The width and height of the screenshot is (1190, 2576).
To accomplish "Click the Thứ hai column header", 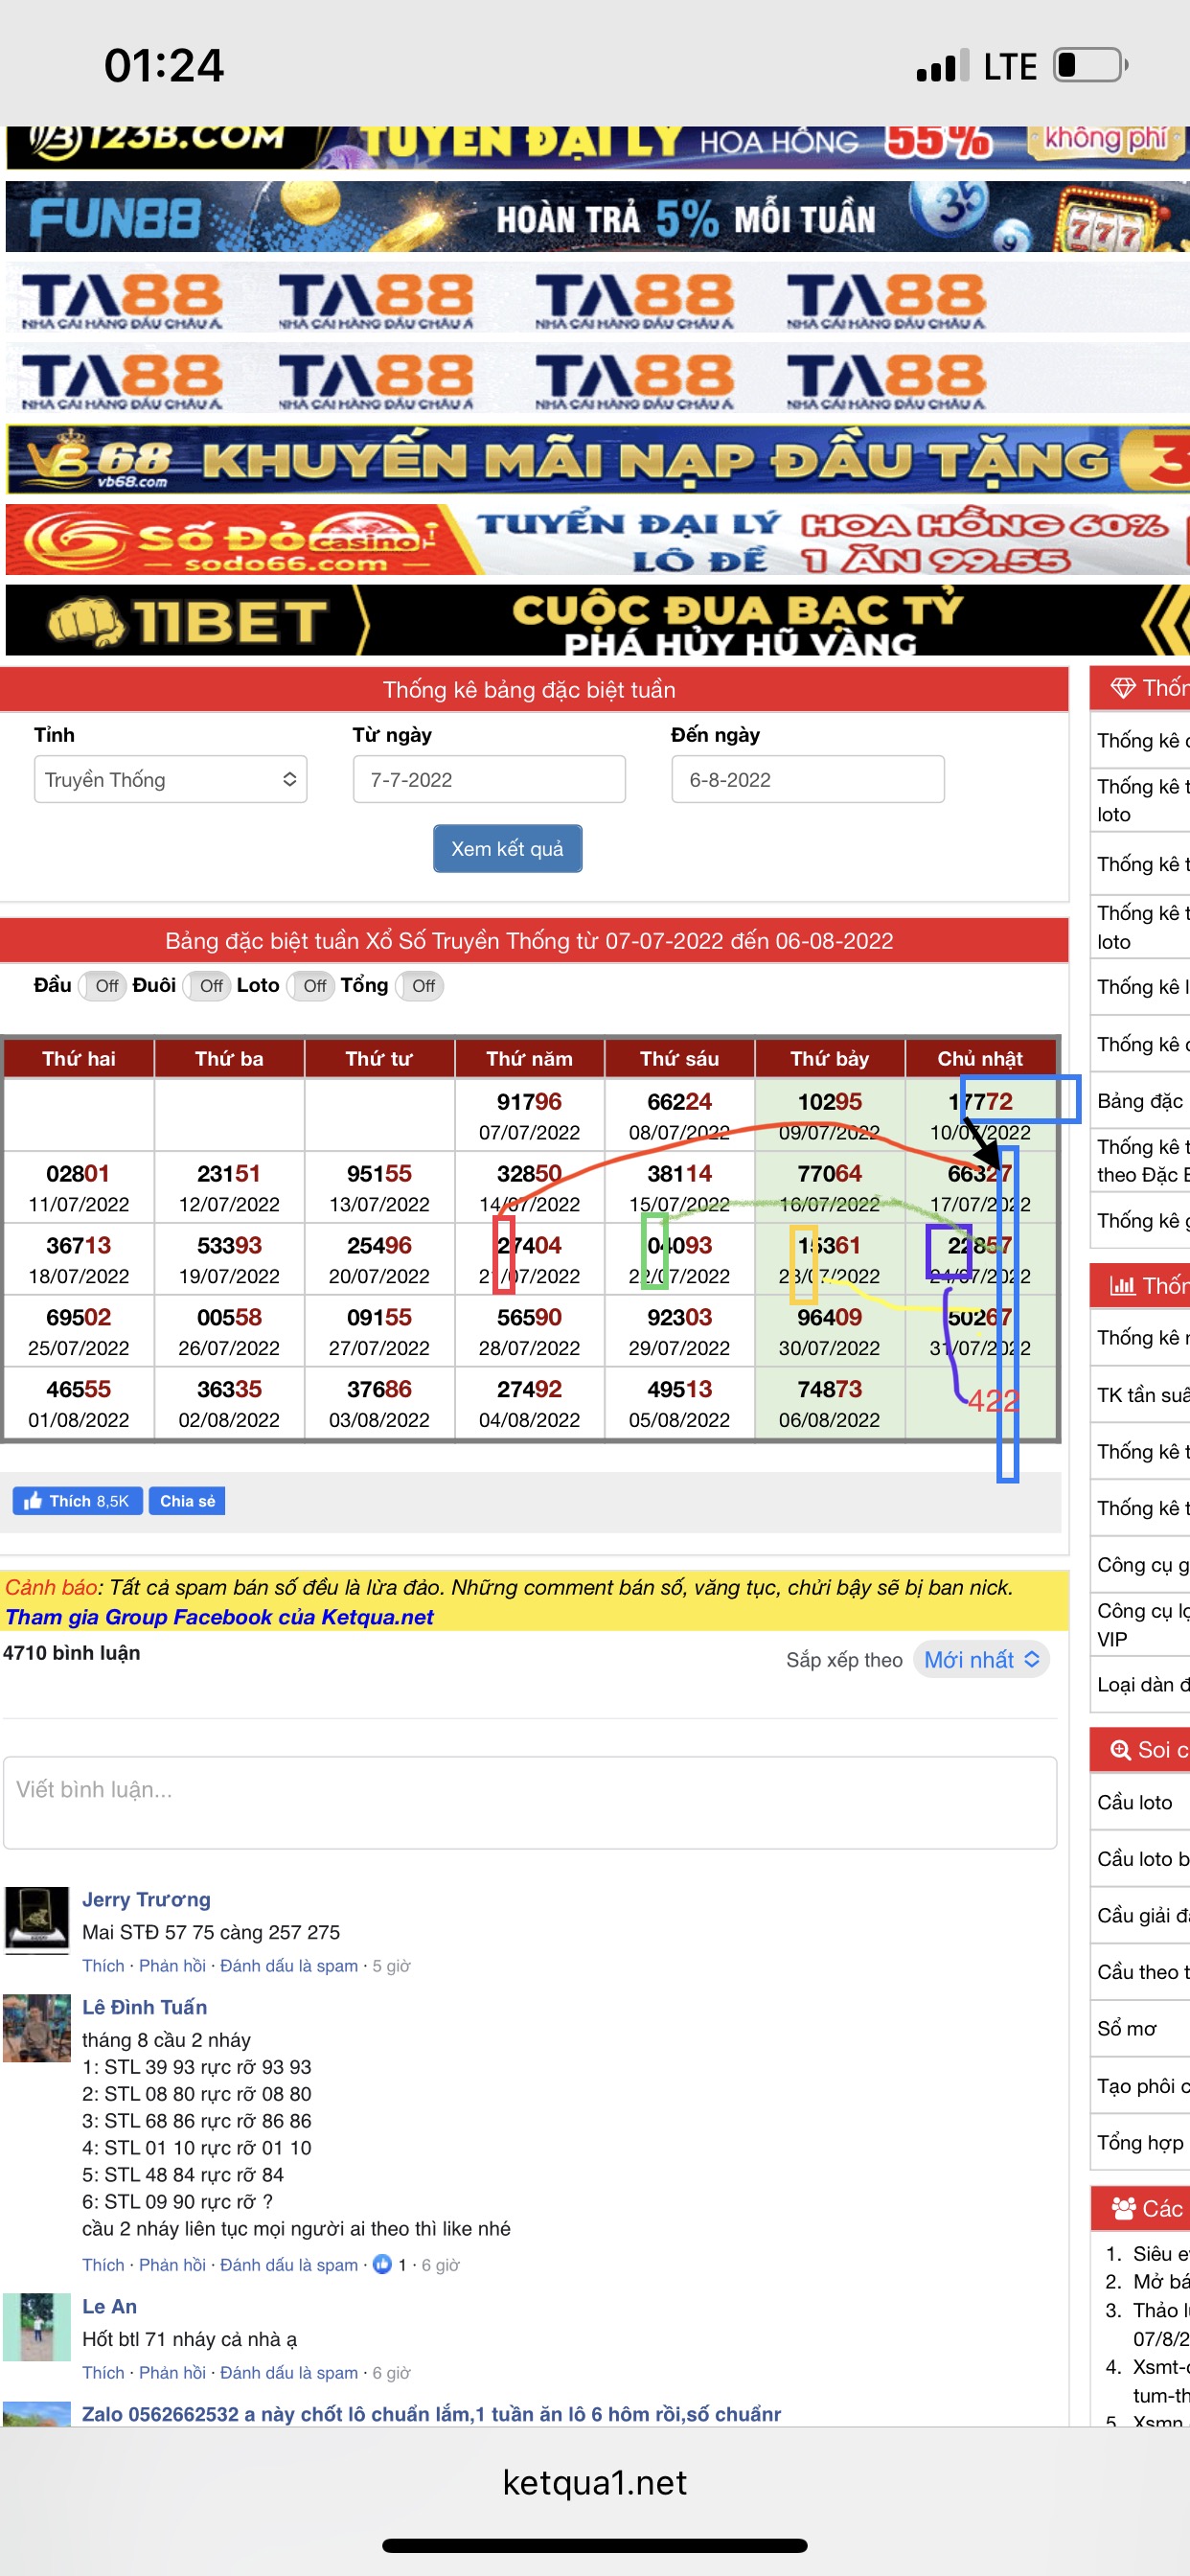I will click(79, 1059).
